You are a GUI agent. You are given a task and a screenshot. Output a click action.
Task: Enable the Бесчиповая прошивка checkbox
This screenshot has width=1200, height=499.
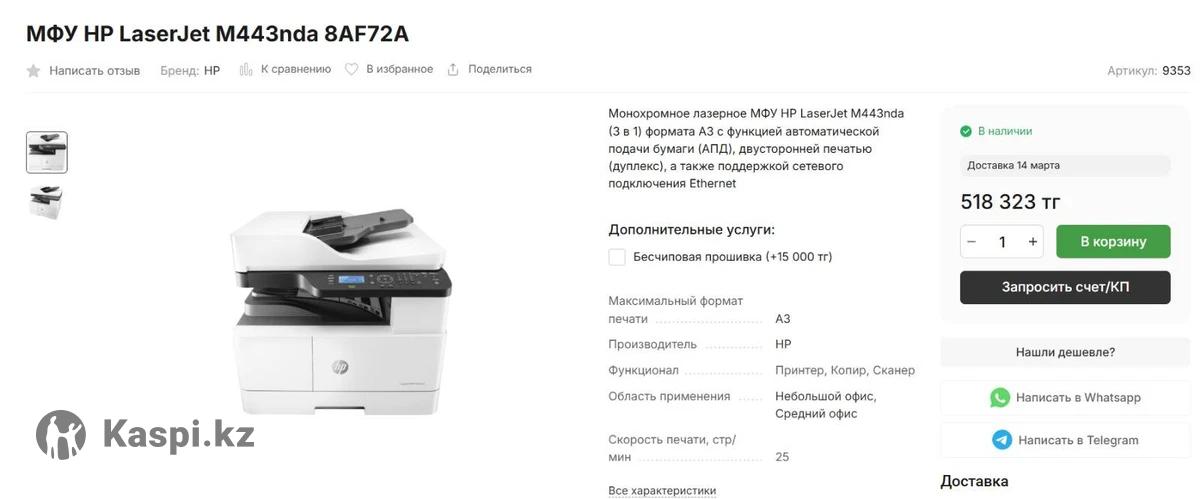pyautogui.click(x=617, y=257)
